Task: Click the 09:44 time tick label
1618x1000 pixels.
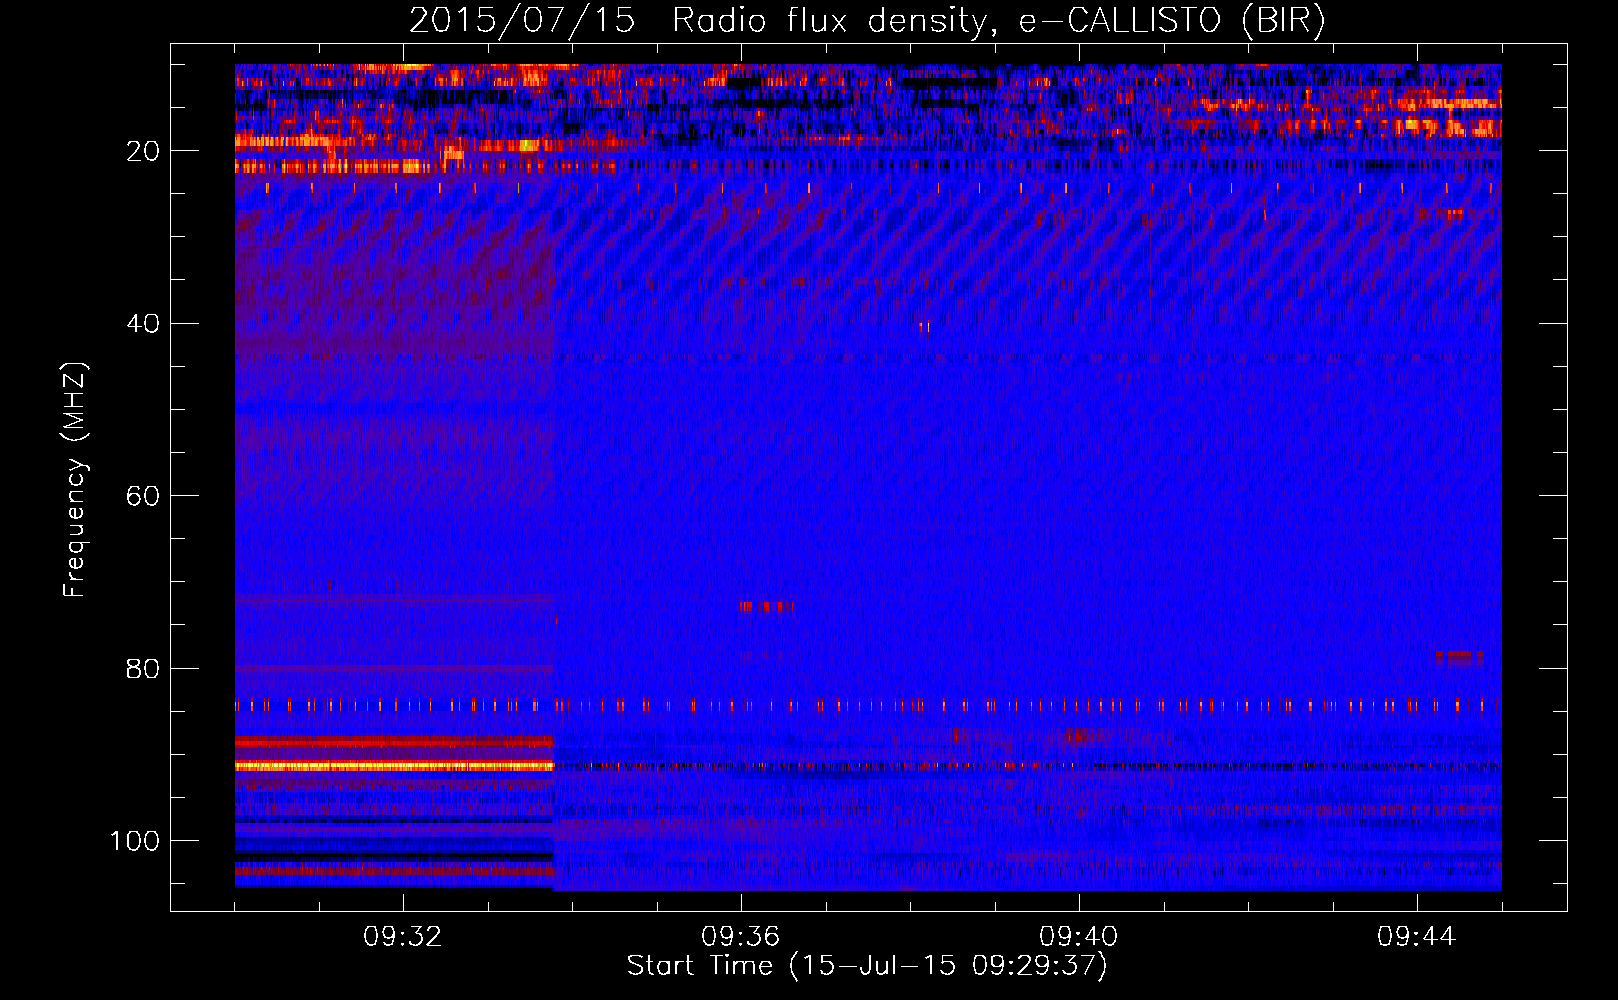Action: tap(1417, 937)
